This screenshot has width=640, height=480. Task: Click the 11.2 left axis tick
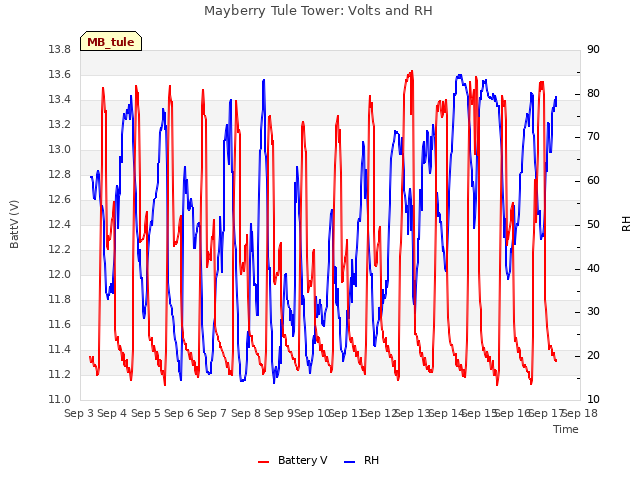tap(60, 374)
